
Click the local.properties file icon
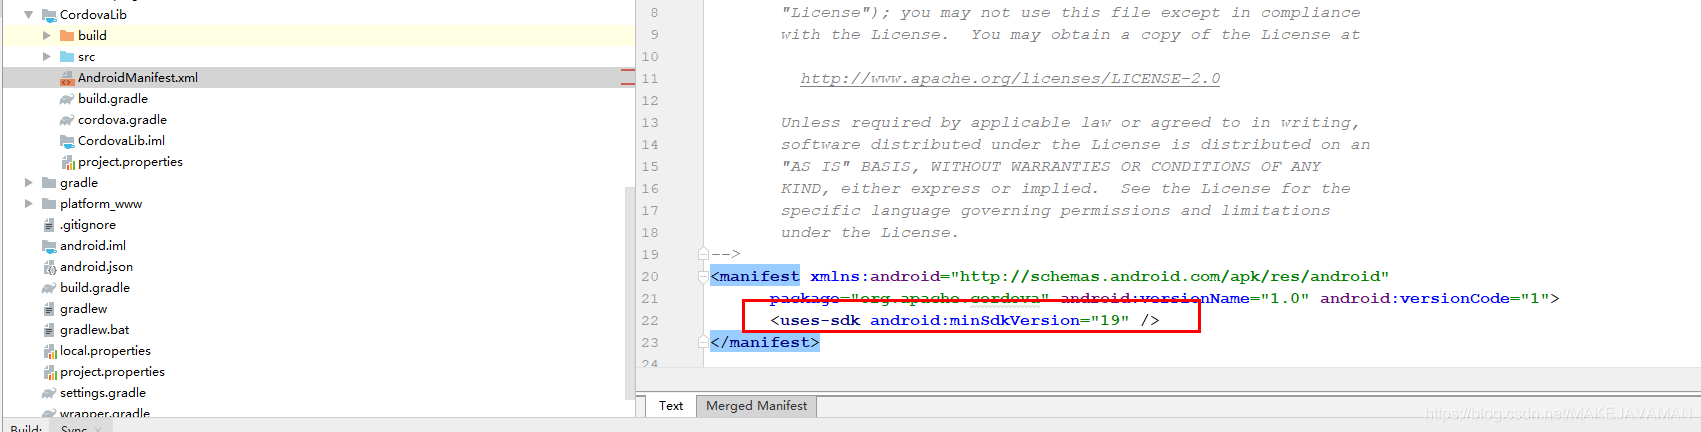[49, 350]
